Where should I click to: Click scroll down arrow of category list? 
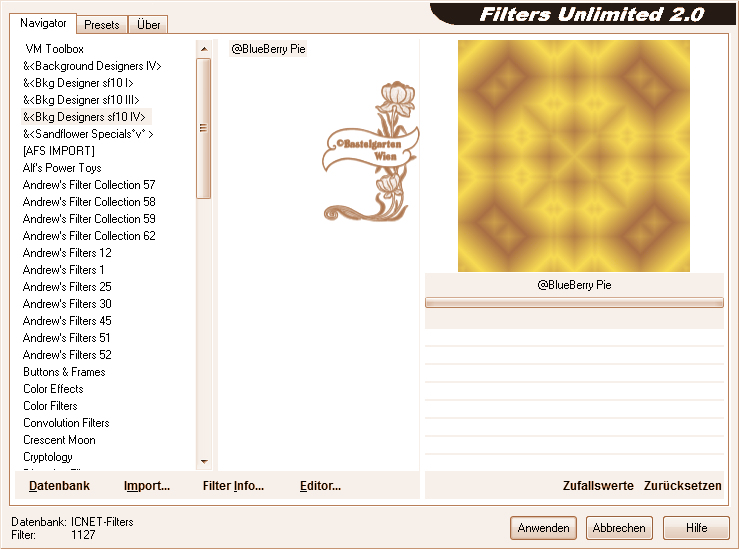[204, 461]
